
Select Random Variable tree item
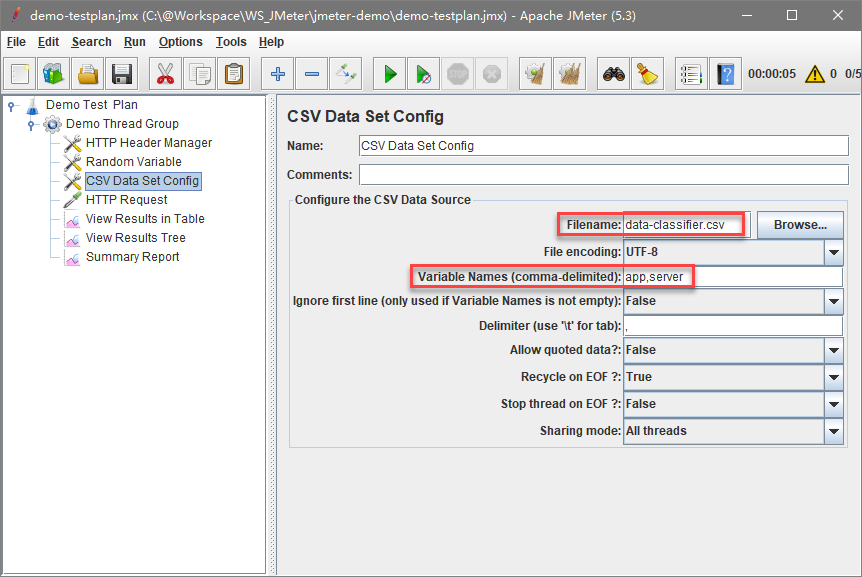click(x=134, y=162)
